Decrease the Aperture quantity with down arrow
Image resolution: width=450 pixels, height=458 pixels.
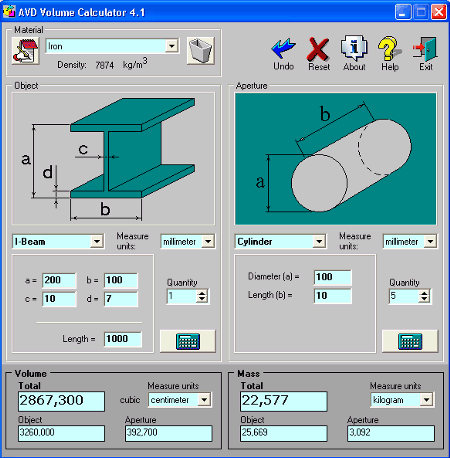[x=424, y=299]
